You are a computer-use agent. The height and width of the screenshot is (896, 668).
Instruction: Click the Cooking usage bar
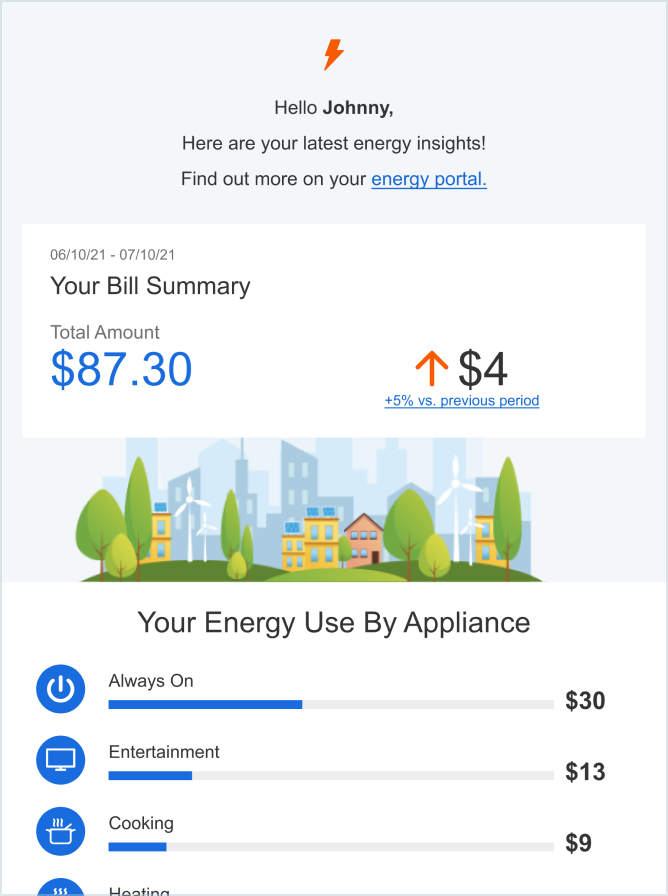pos(331,847)
